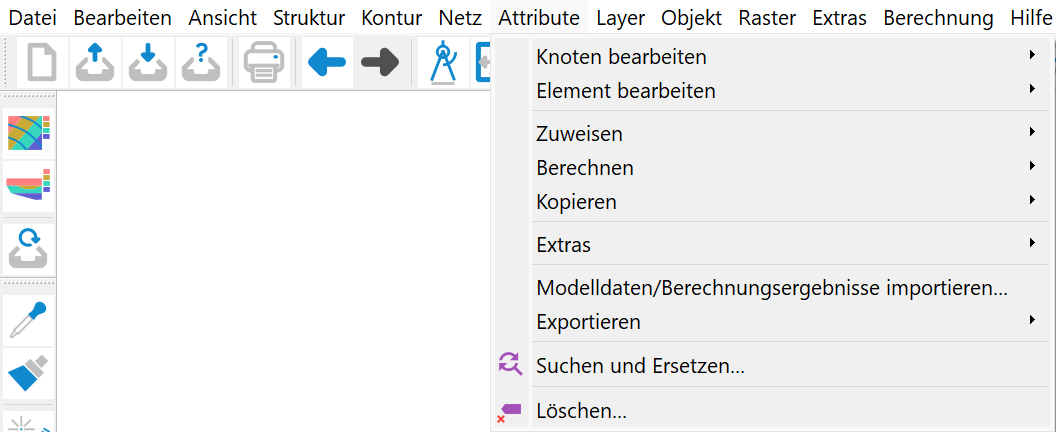The width and height of the screenshot is (1056, 432).
Task: Click the eyedropper tool icon
Action: click(x=29, y=320)
